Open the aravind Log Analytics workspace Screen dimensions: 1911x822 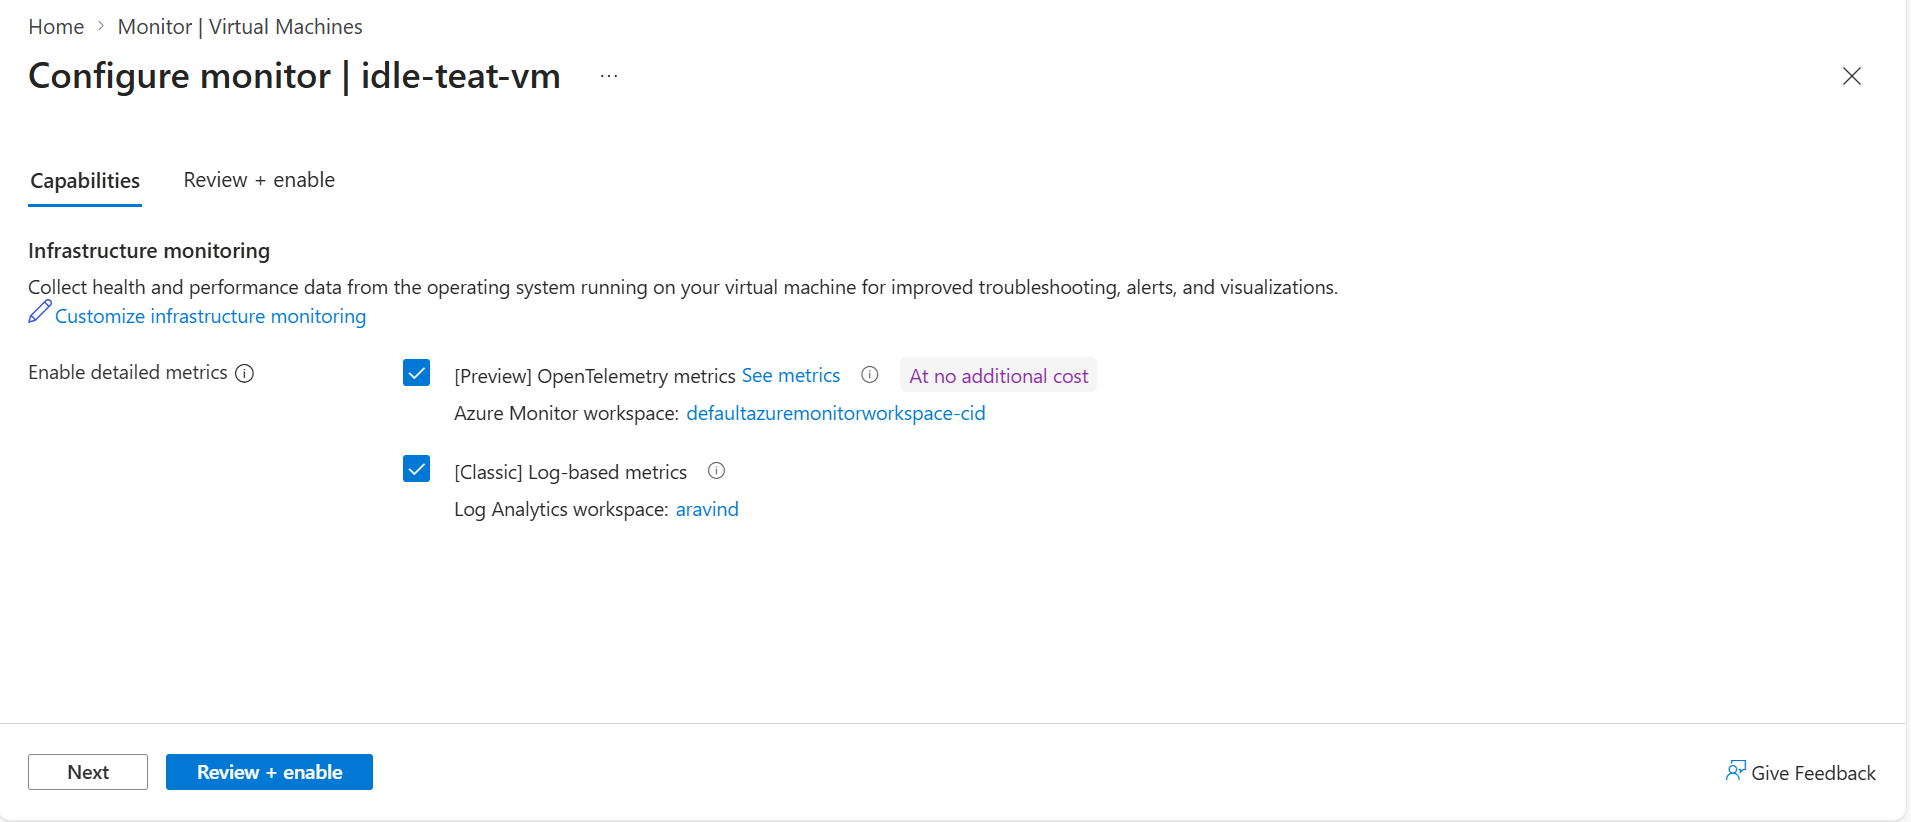point(707,509)
